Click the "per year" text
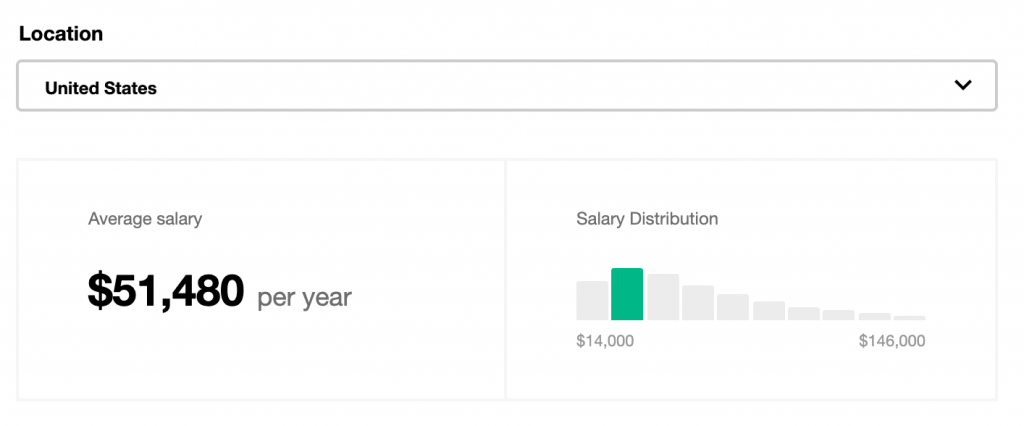Viewport: 1024px width, 426px height. tap(305, 297)
